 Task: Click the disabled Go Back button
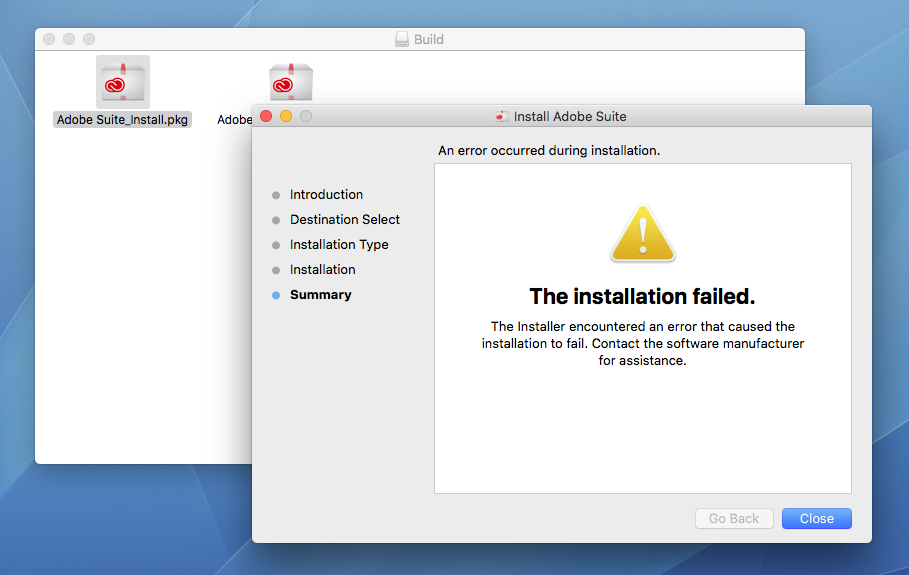point(734,519)
